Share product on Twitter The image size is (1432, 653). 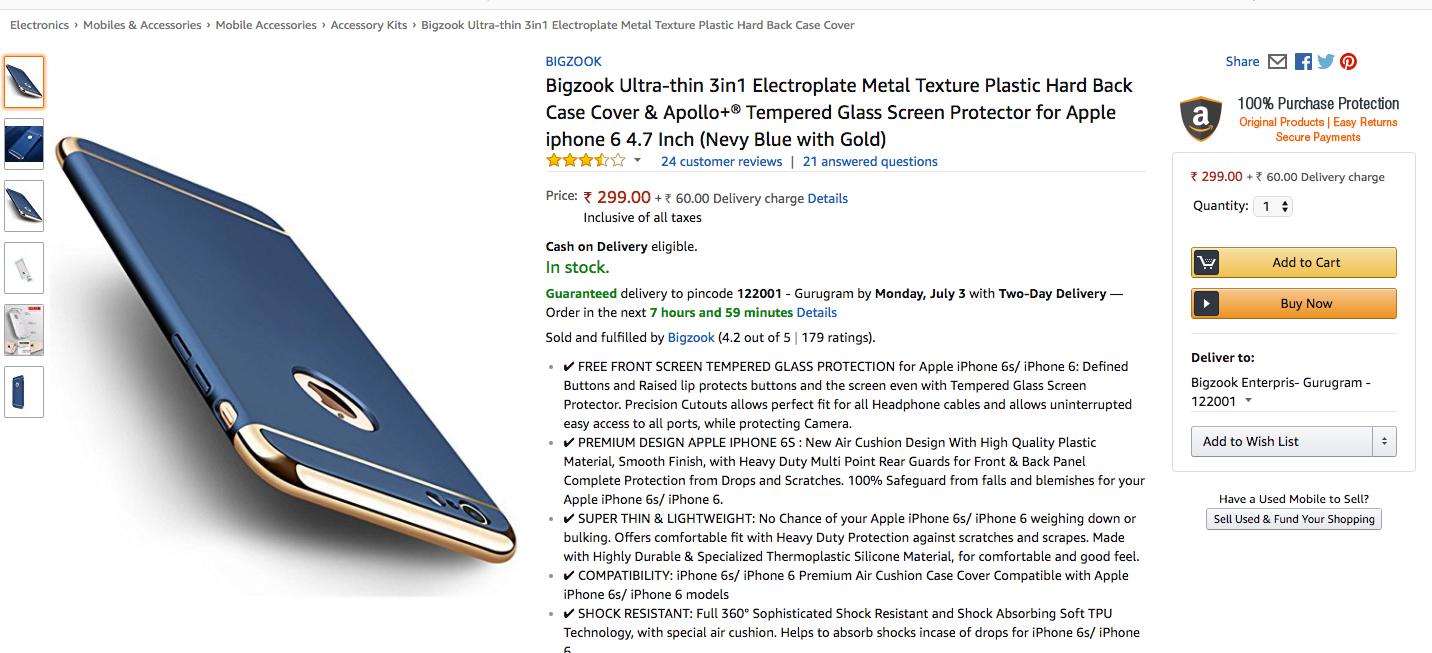(x=1326, y=62)
